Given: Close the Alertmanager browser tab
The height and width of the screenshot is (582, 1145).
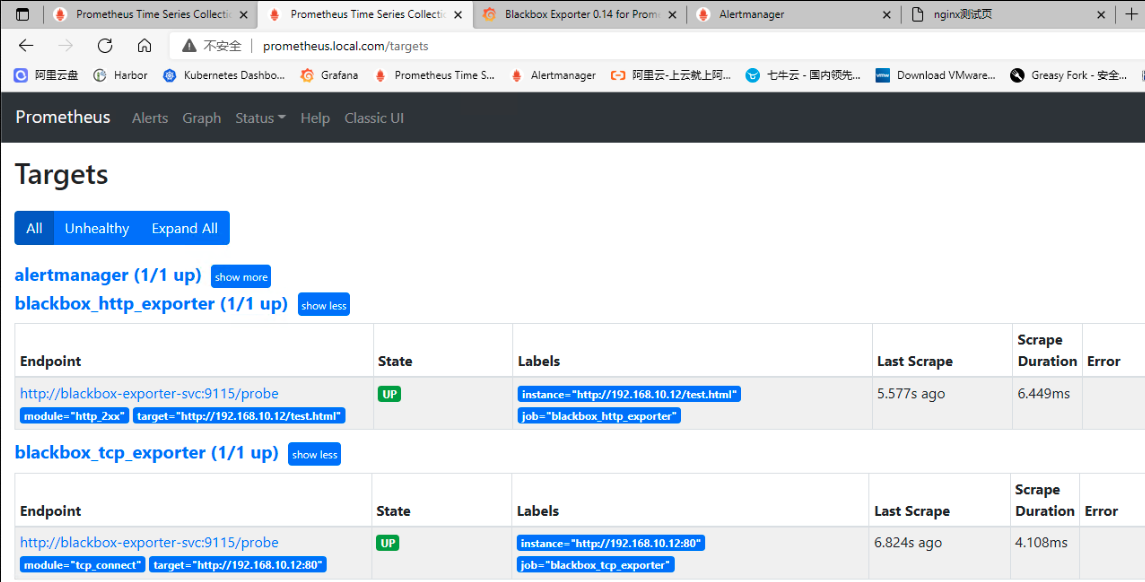Looking at the screenshot, I should pyautogui.click(x=886, y=15).
